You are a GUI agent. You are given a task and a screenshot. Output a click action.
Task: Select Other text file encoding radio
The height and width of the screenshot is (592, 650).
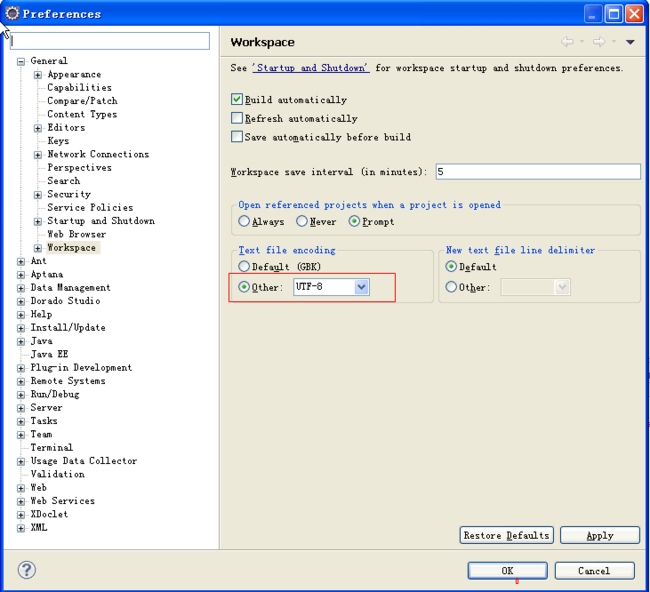click(x=244, y=287)
